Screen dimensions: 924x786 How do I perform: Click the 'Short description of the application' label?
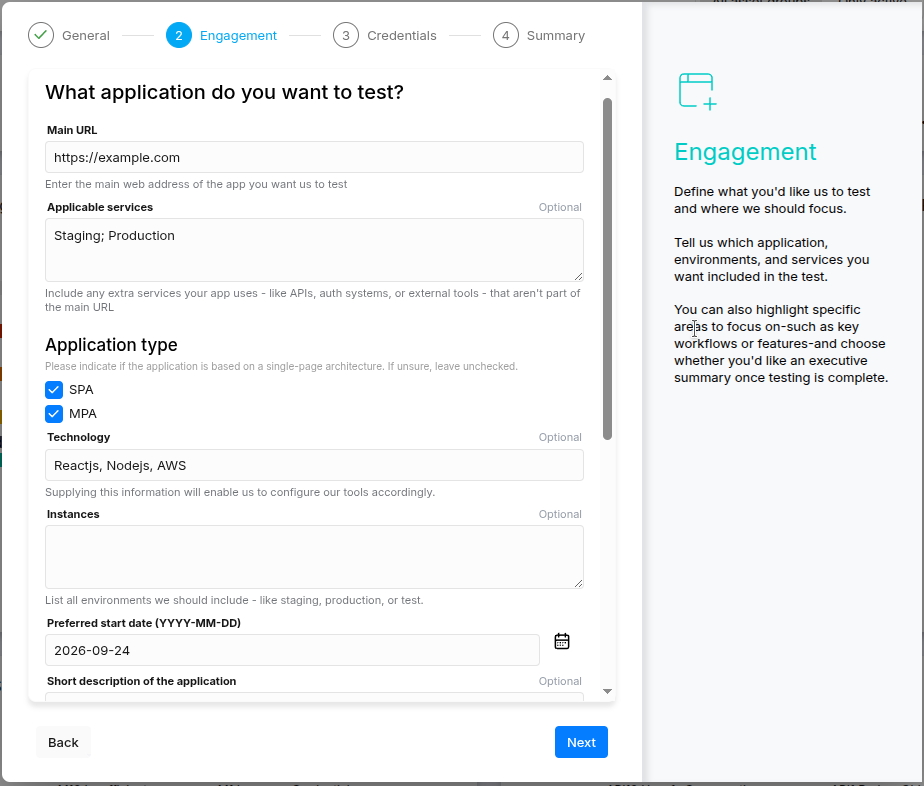[141, 681]
